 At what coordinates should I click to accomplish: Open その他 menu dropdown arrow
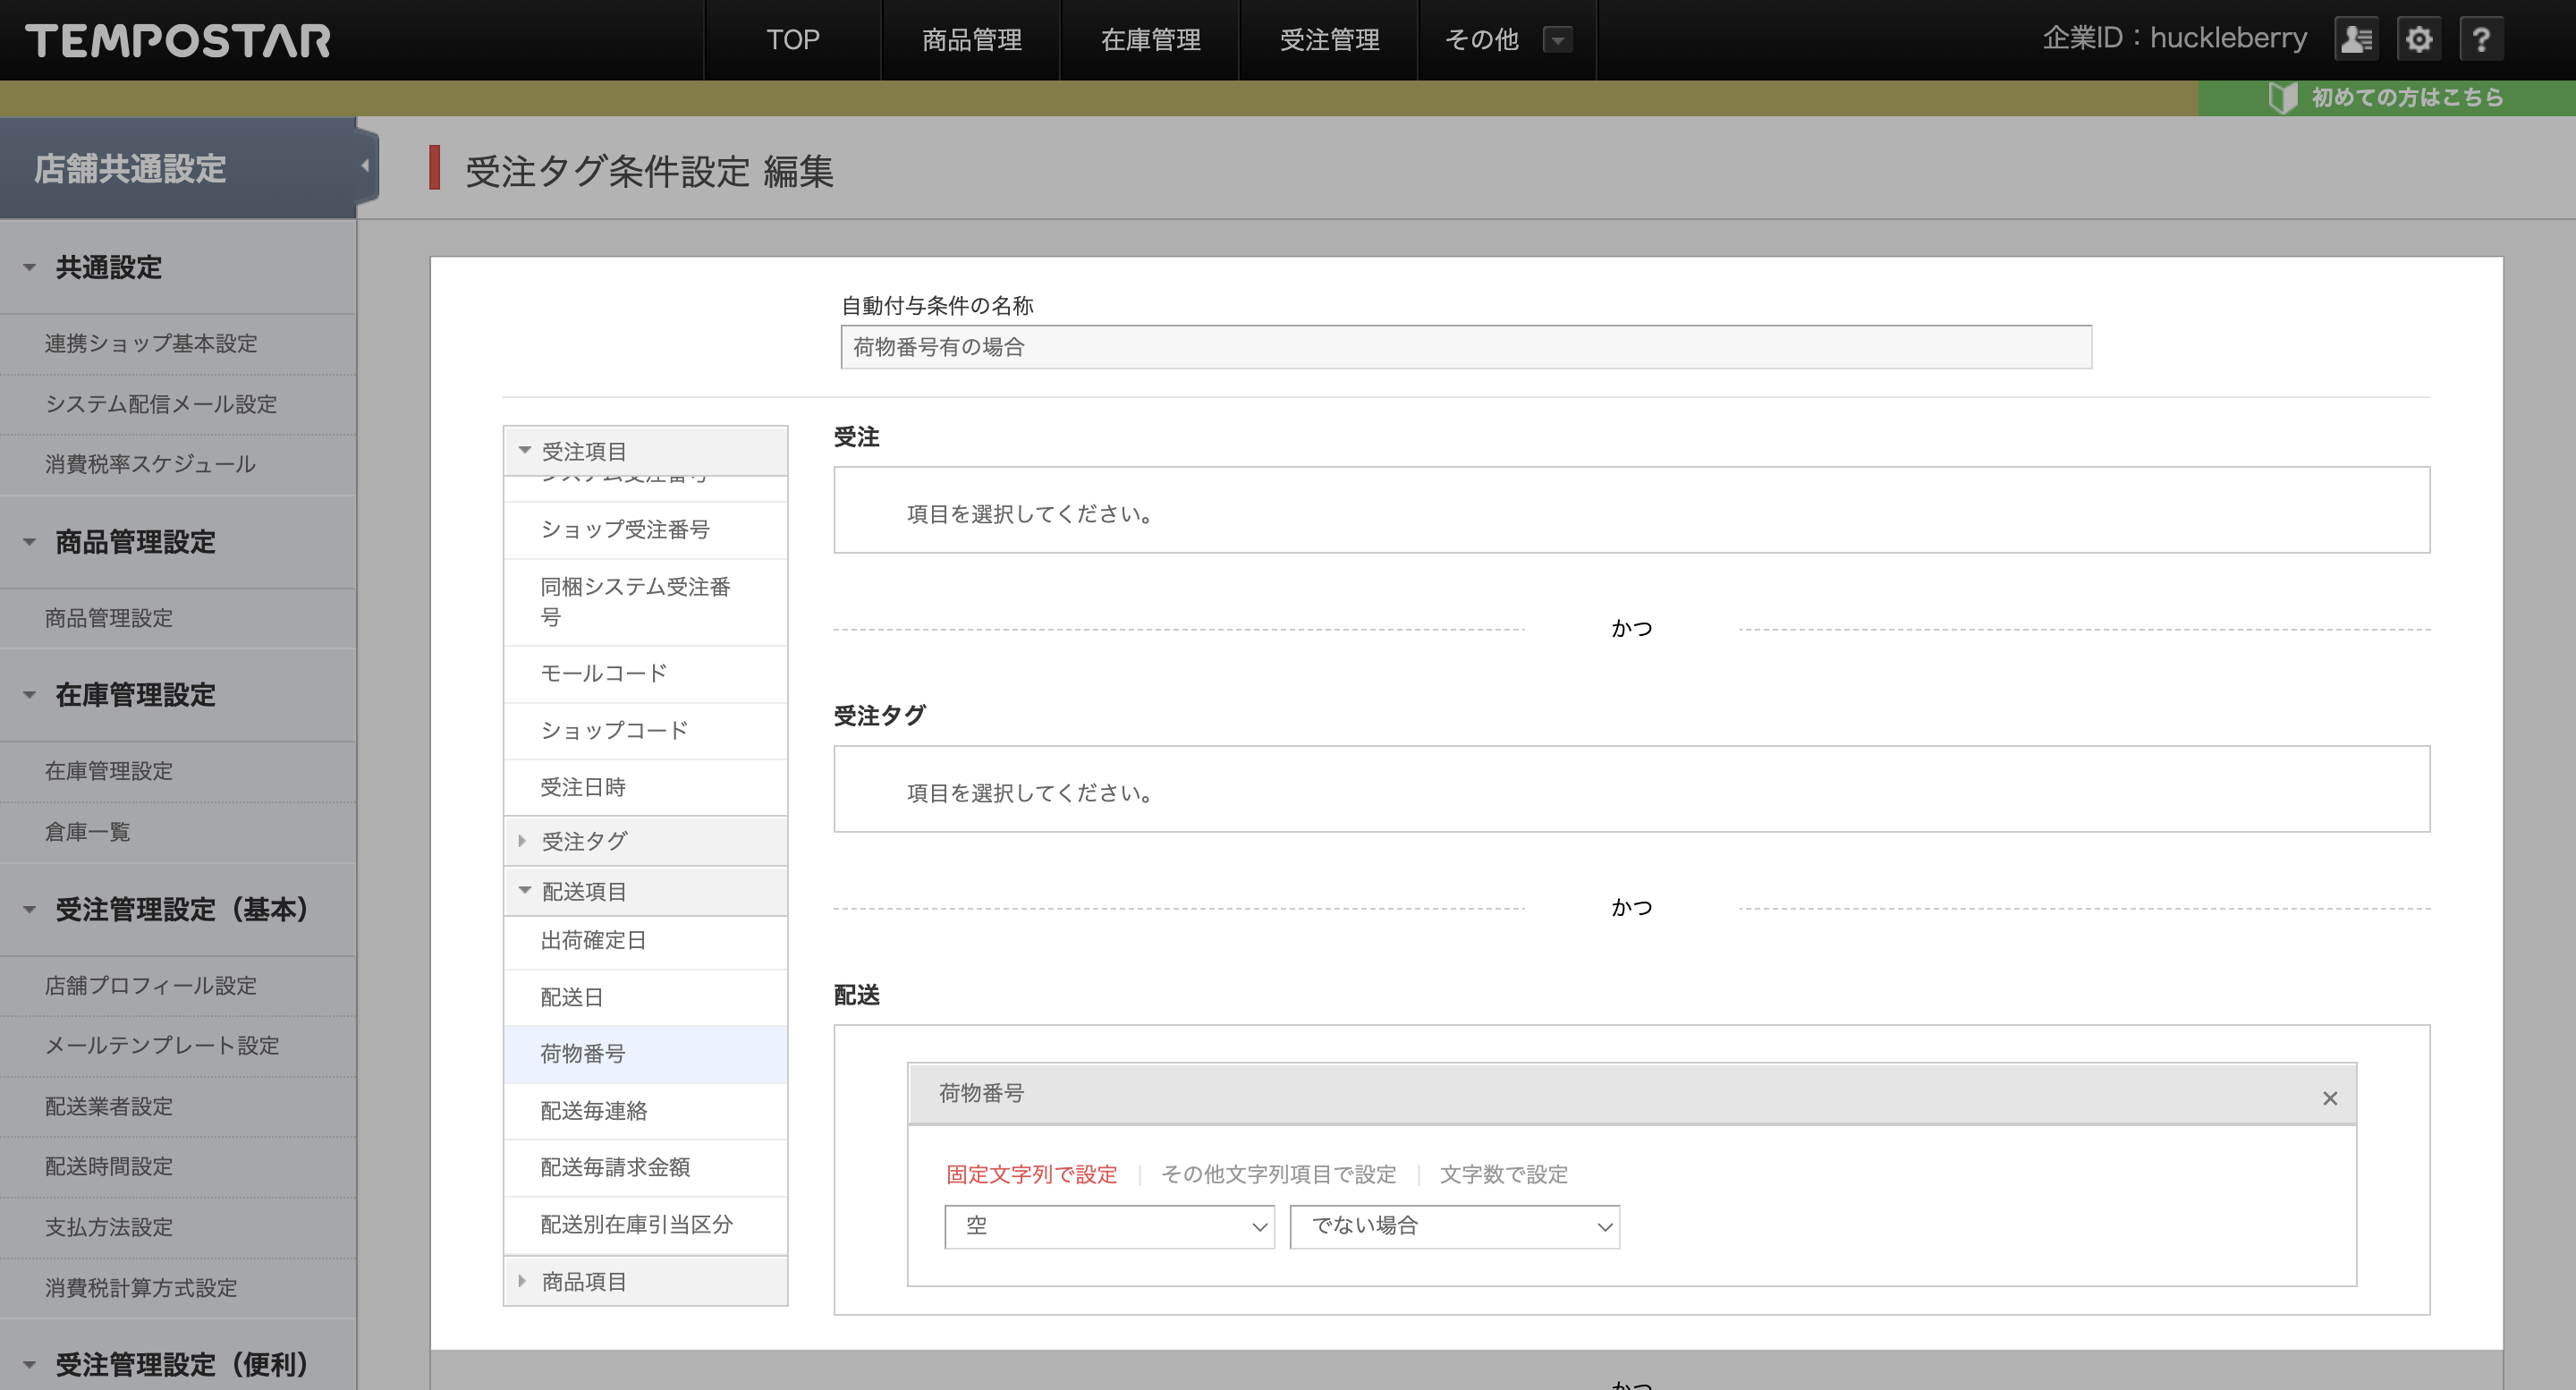1557,40
